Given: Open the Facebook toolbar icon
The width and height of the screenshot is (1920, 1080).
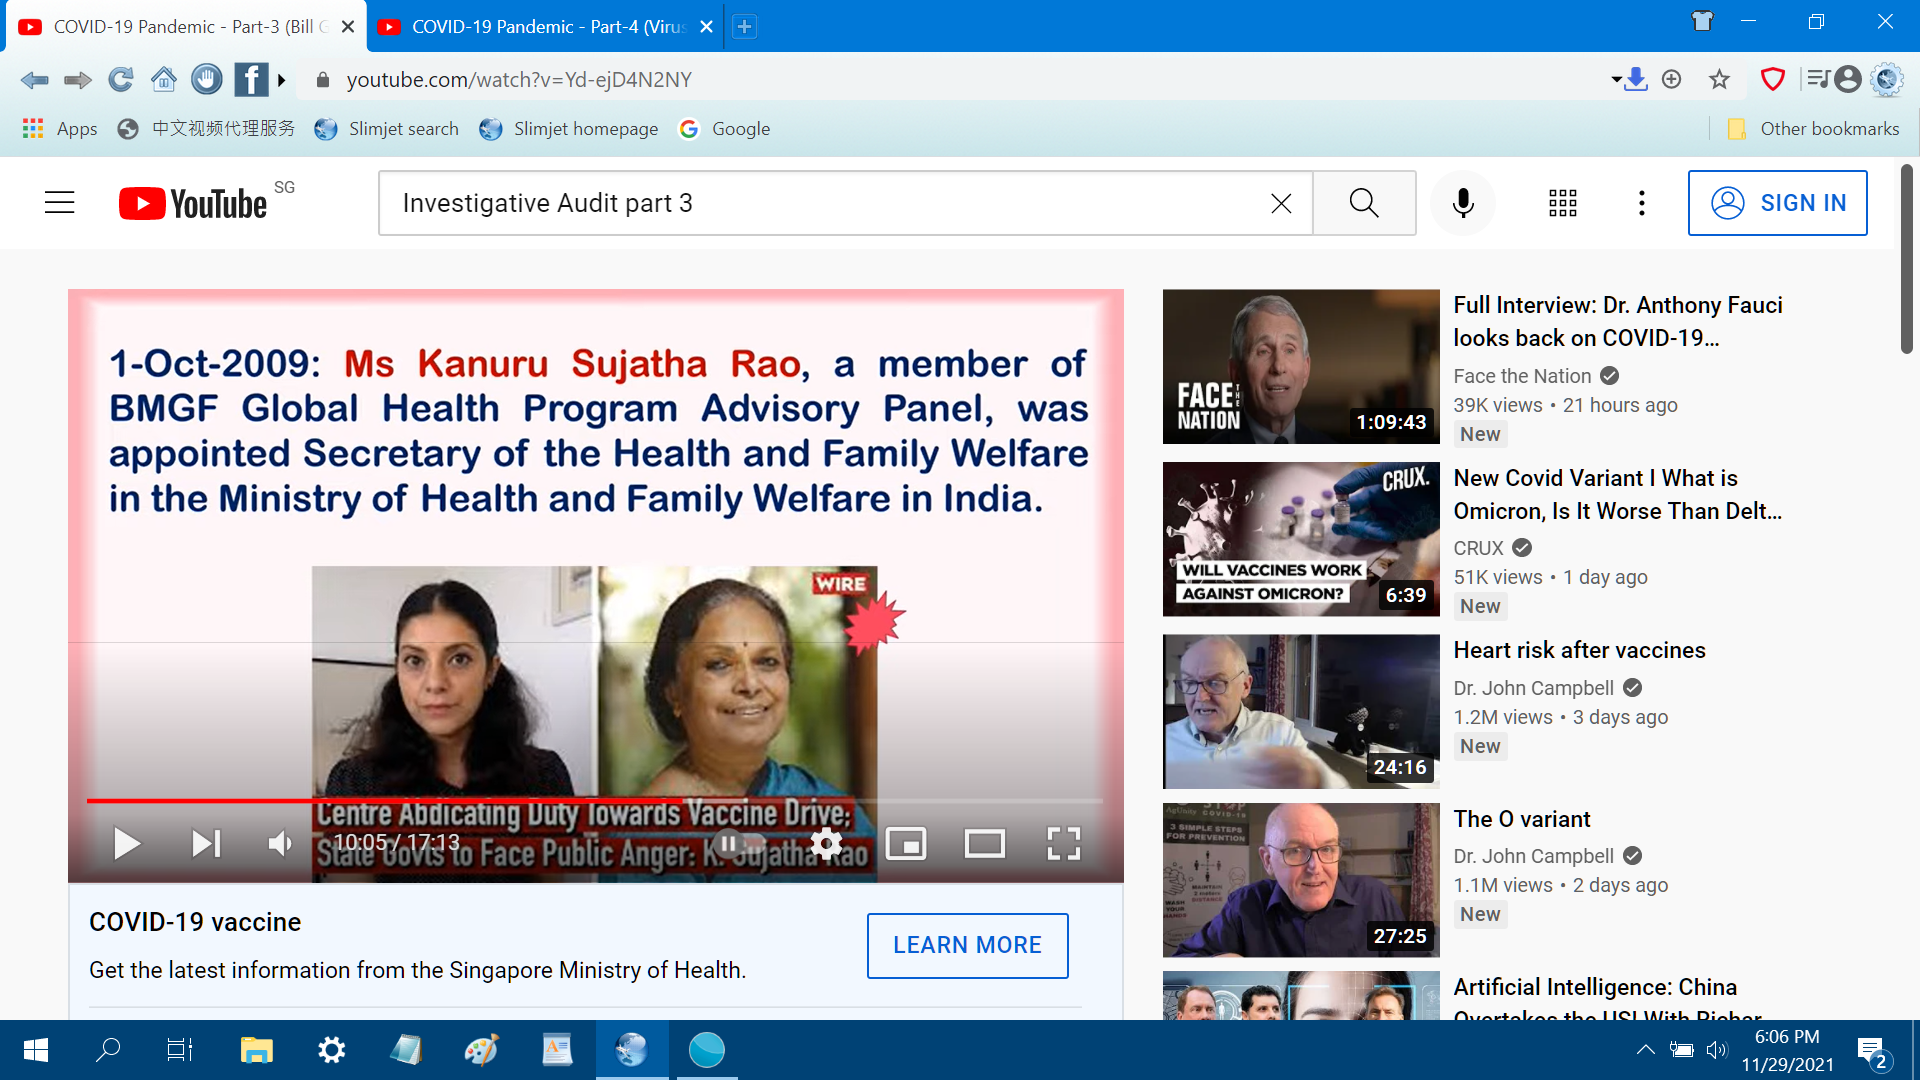Looking at the screenshot, I should pos(250,79).
